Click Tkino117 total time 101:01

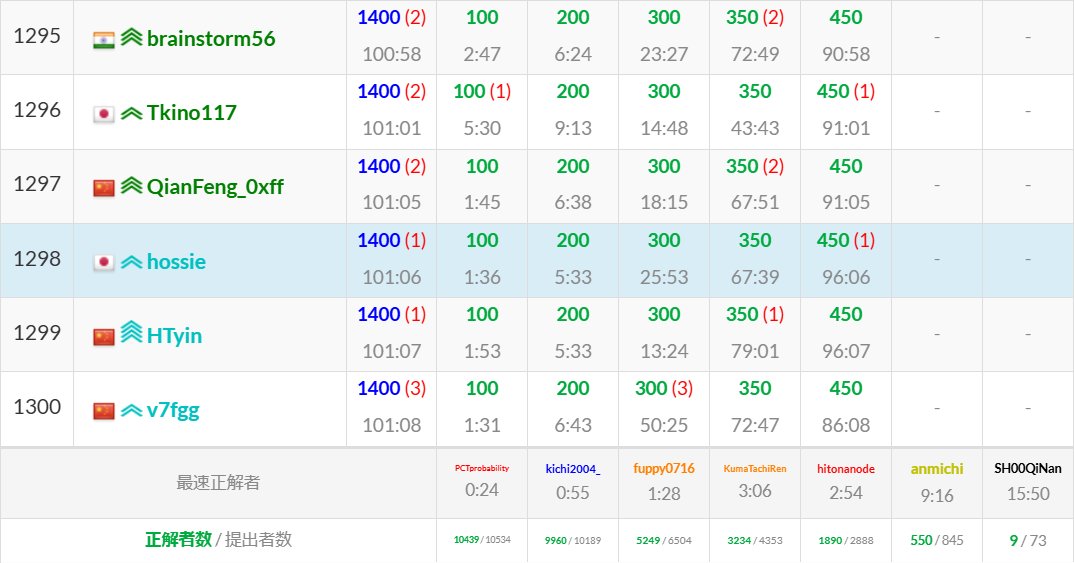point(392,128)
